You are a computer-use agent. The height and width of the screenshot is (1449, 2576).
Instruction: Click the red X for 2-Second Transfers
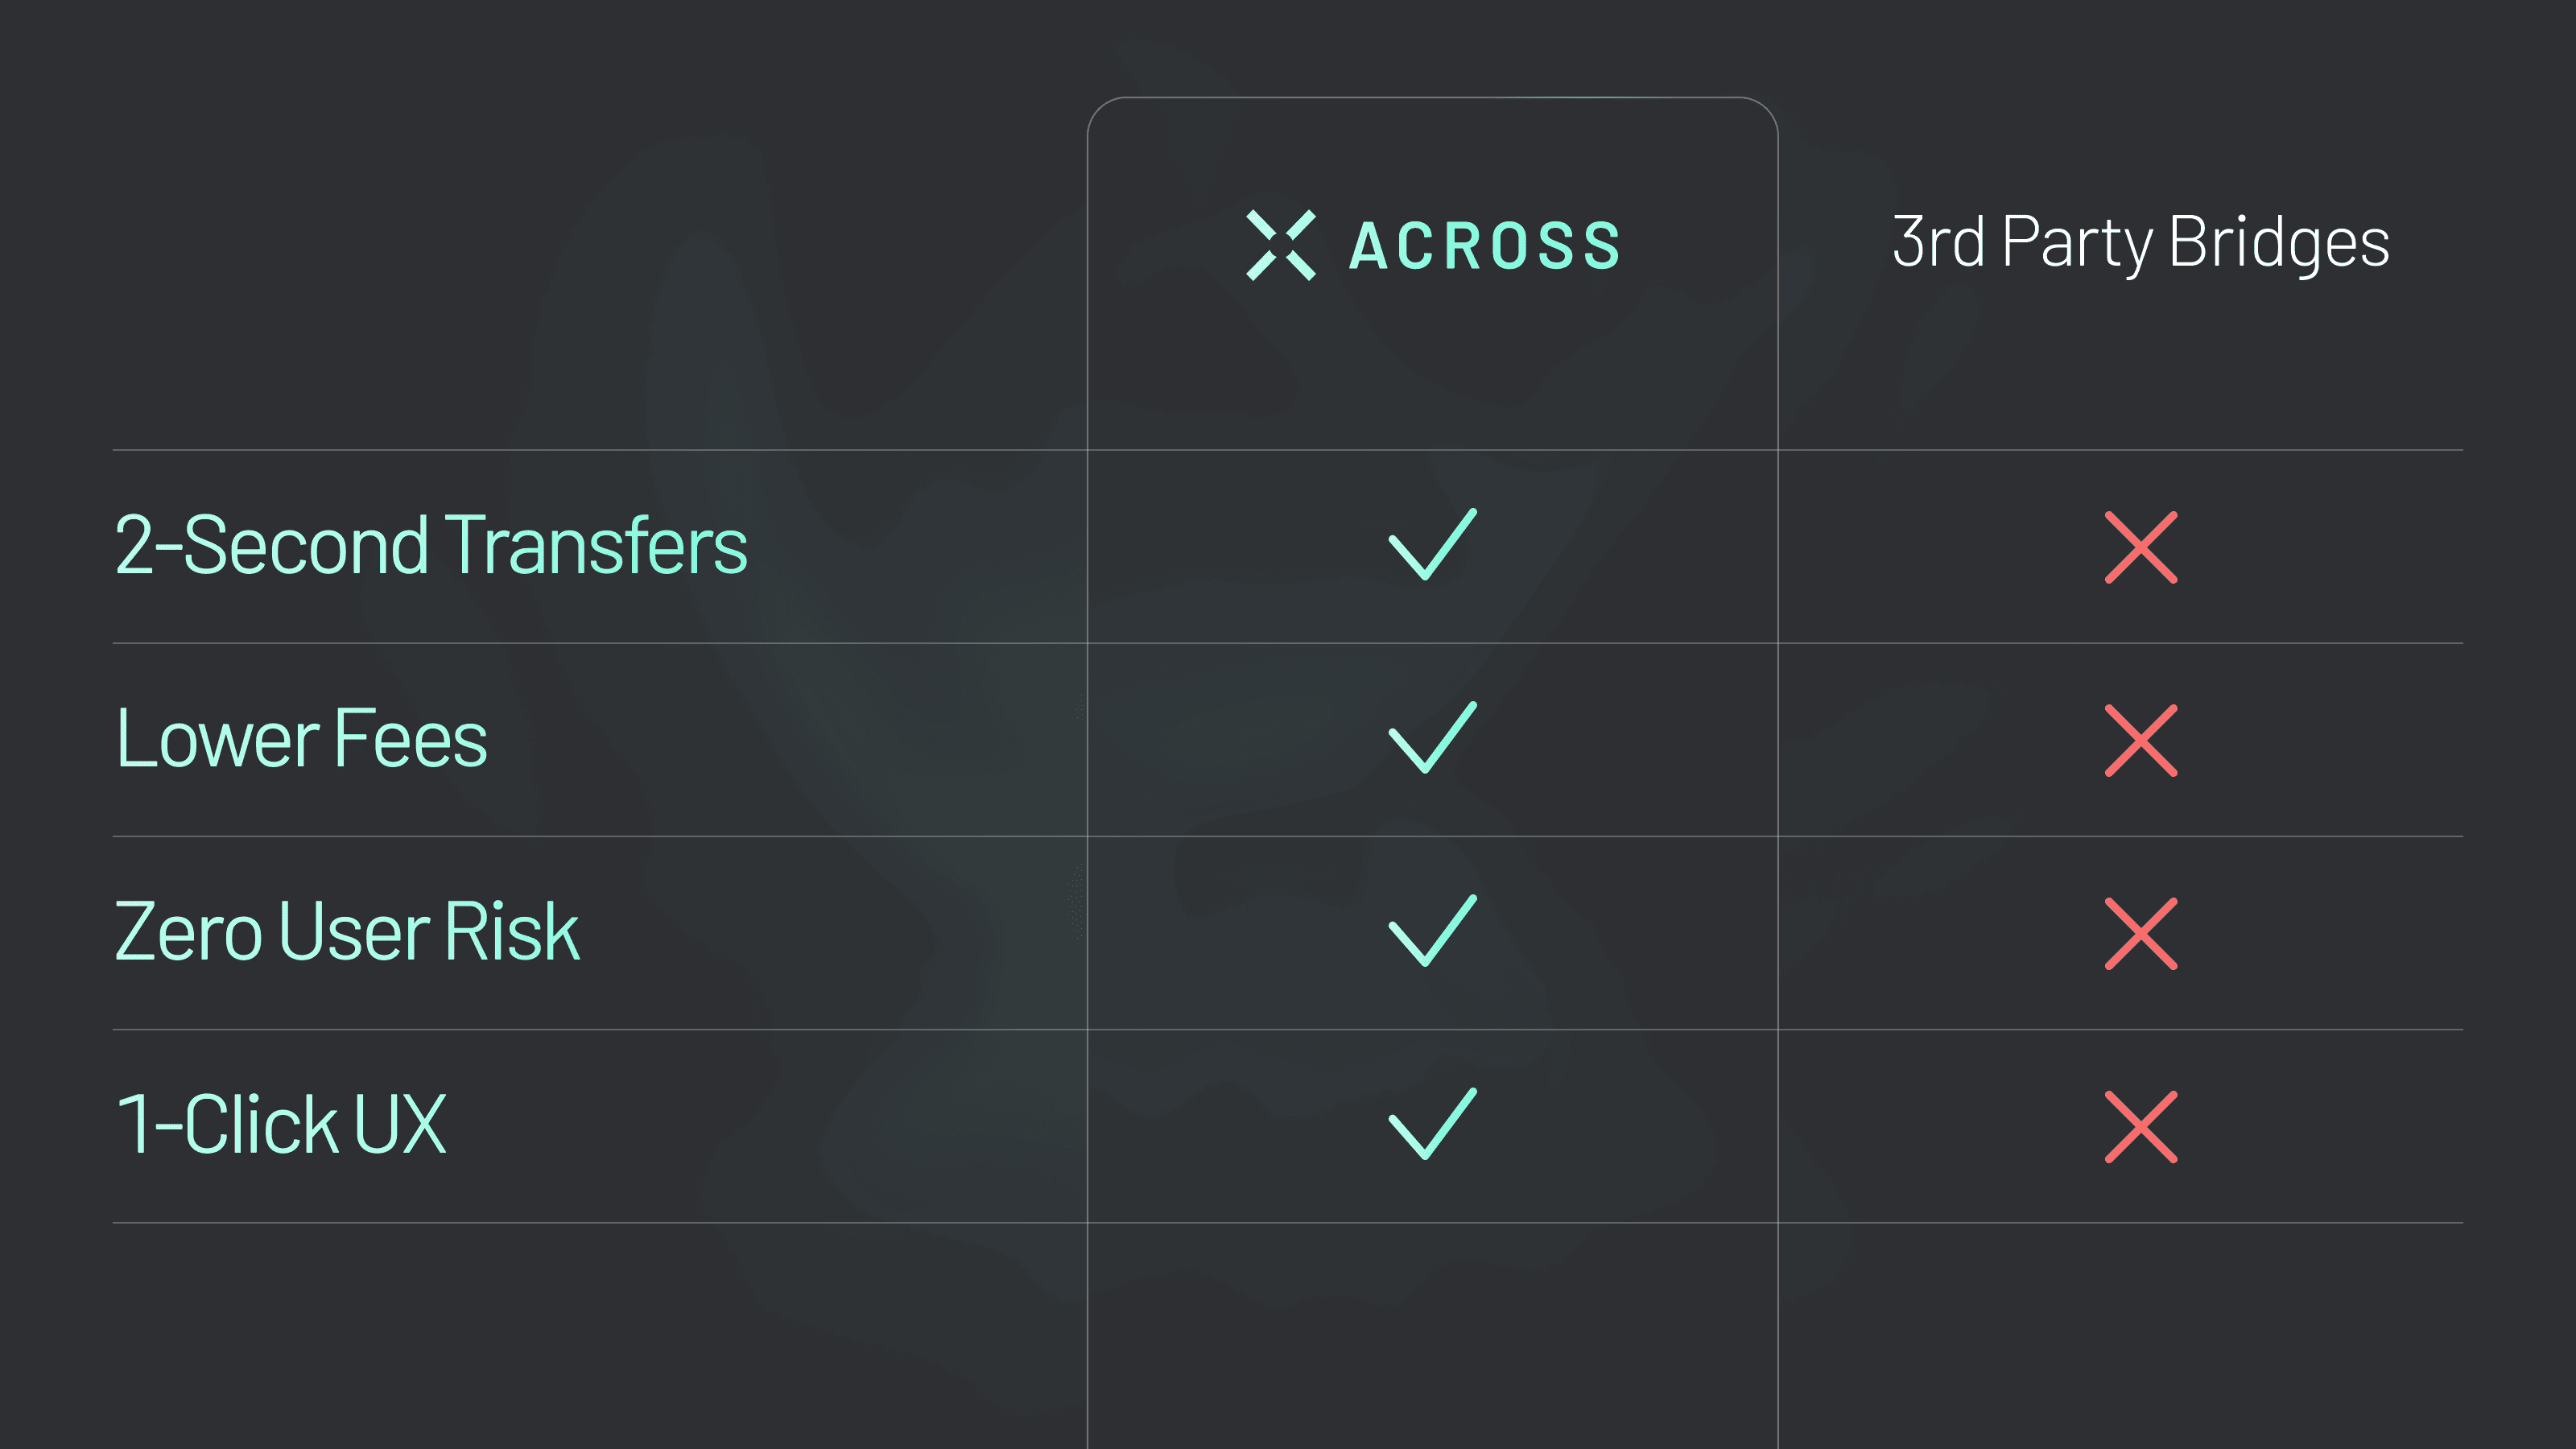coord(2140,547)
